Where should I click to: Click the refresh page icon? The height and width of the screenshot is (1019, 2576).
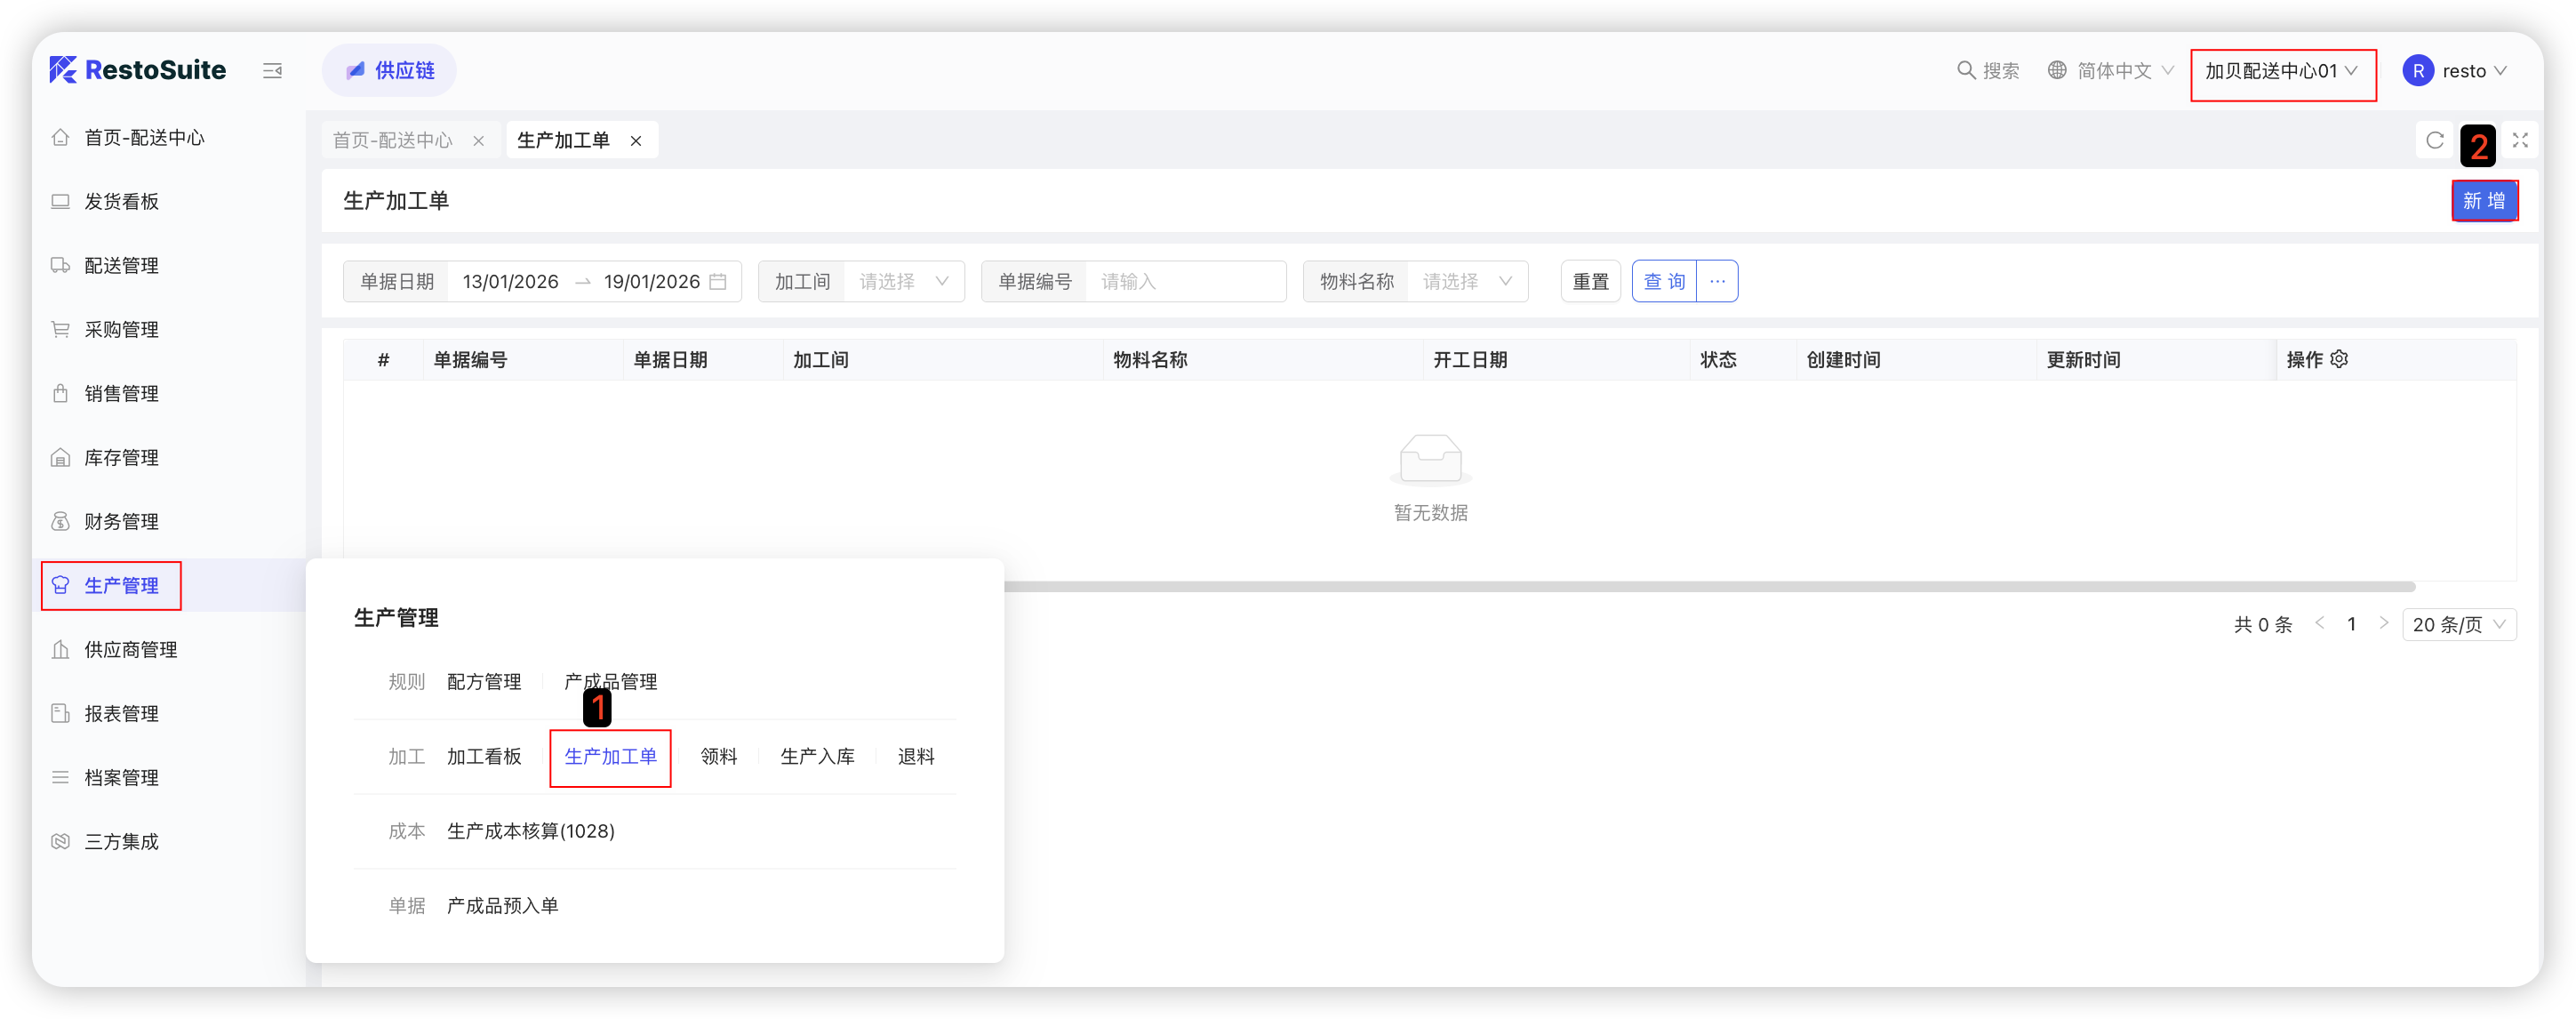coord(2435,141)
